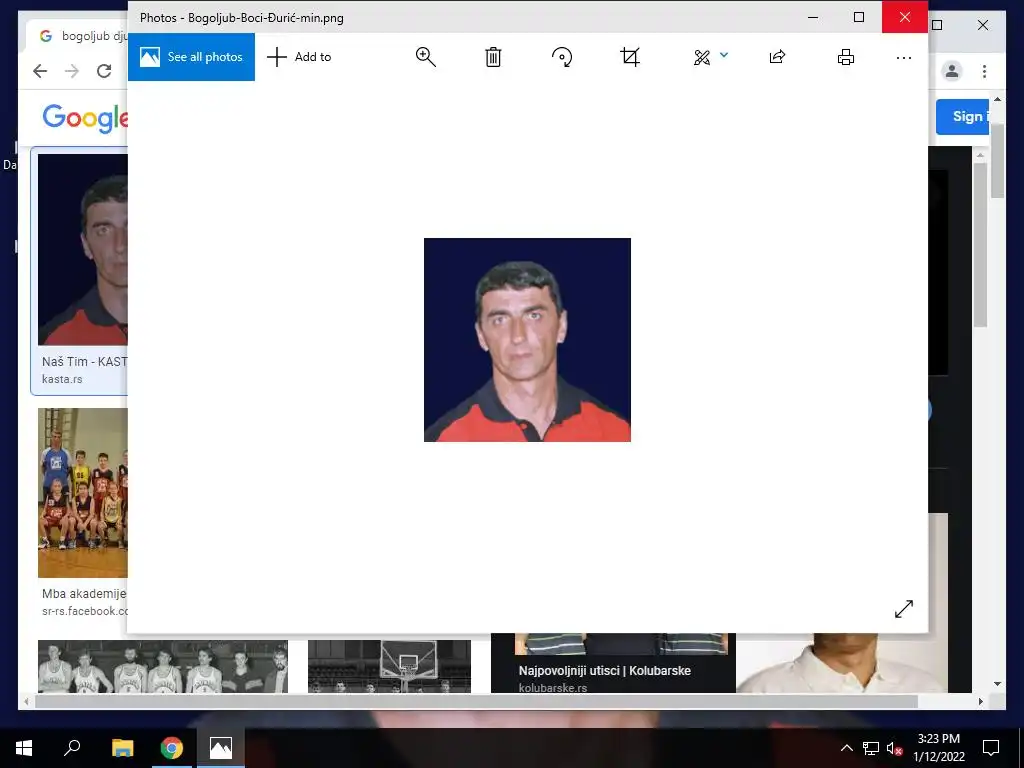
Task: Click the kasta.rs source link
Action: 62,379
